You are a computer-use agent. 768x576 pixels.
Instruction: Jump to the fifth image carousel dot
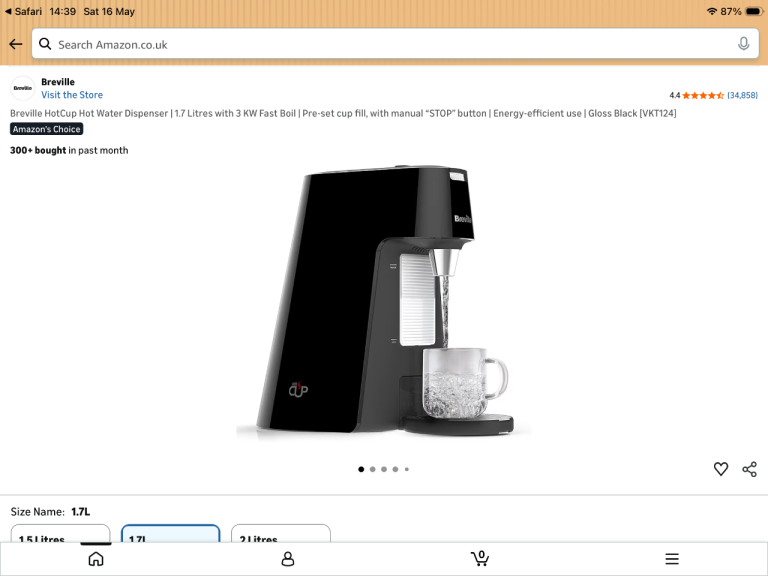coord(407,469)
